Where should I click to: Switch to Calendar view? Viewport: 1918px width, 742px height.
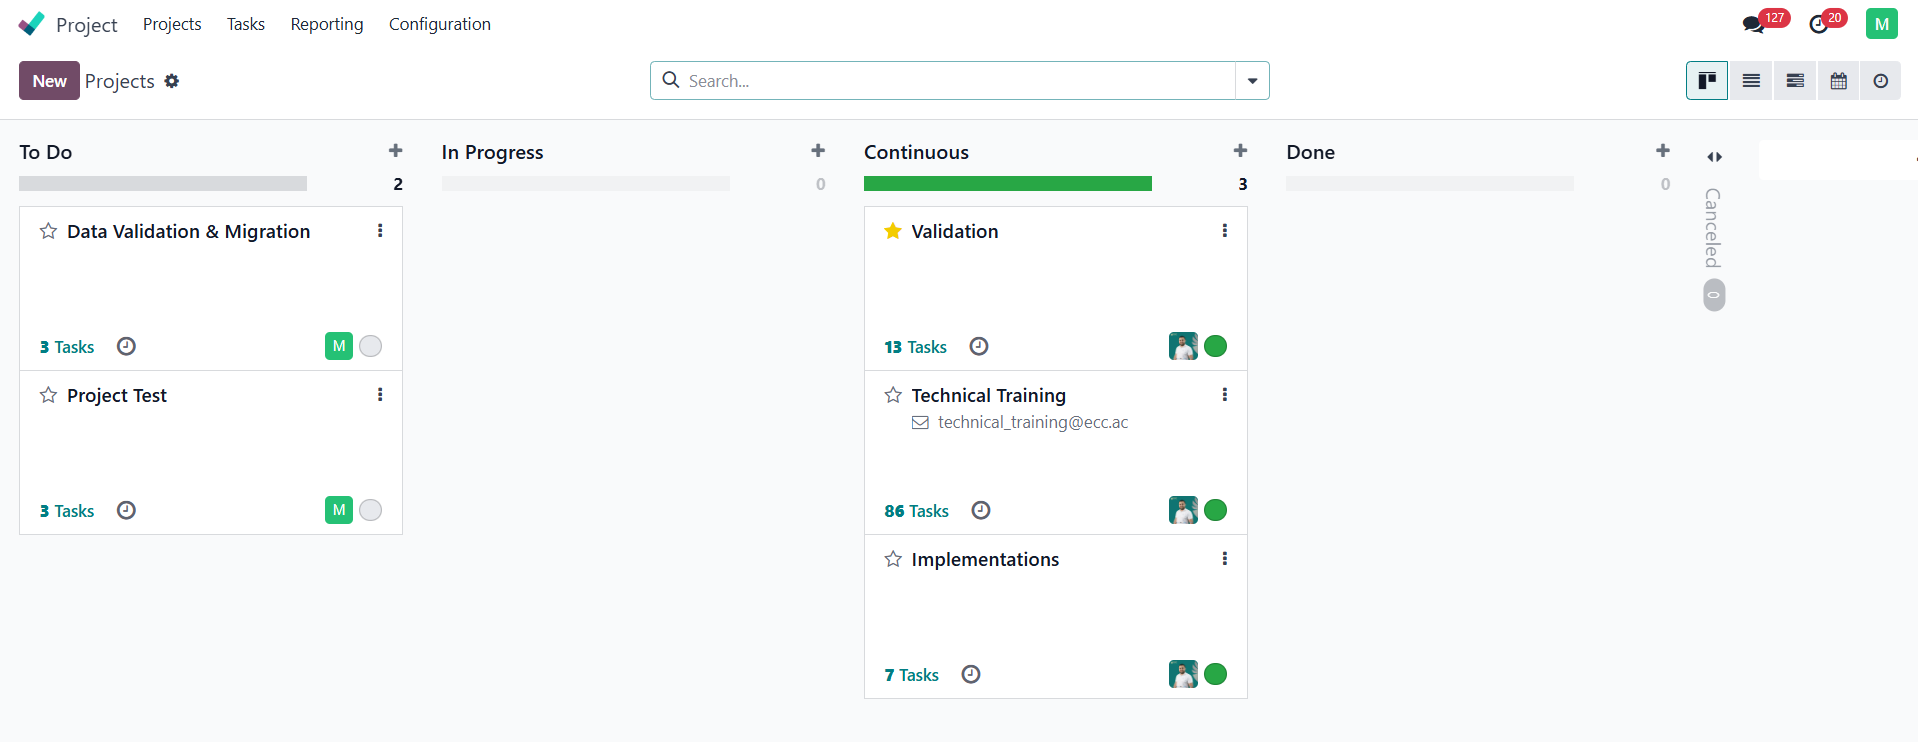pyautogui.click(x=1838, y=81)
